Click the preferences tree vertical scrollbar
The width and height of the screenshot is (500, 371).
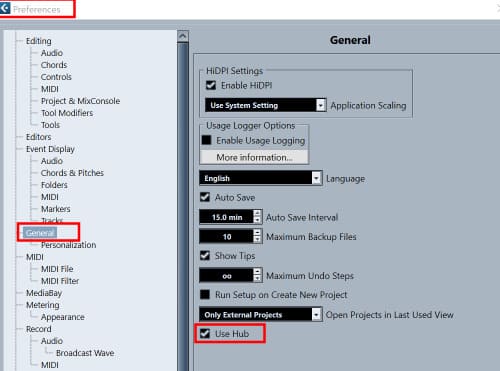(183, 207)
